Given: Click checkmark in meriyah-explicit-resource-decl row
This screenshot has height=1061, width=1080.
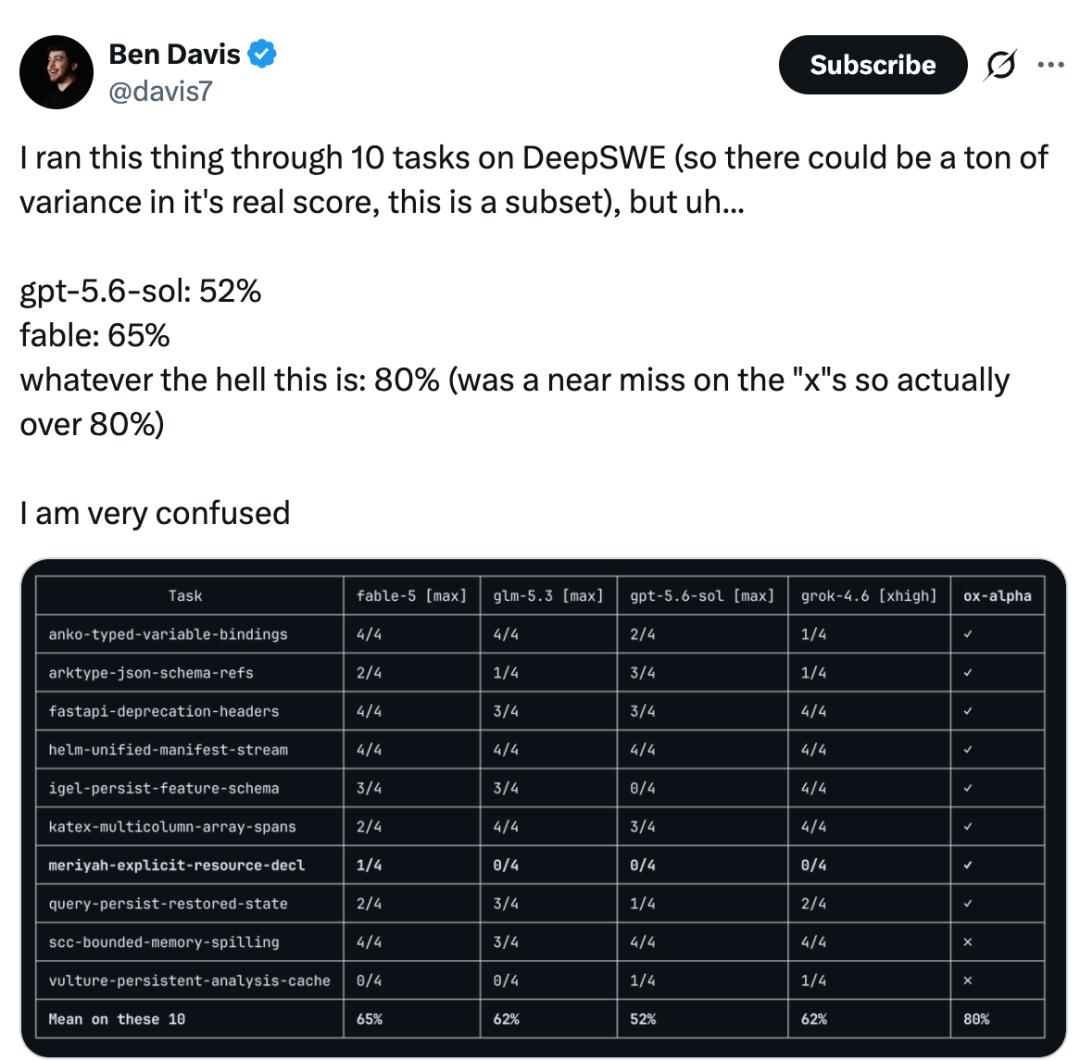Looking at the screenshot, I should [x=968, y=865].
